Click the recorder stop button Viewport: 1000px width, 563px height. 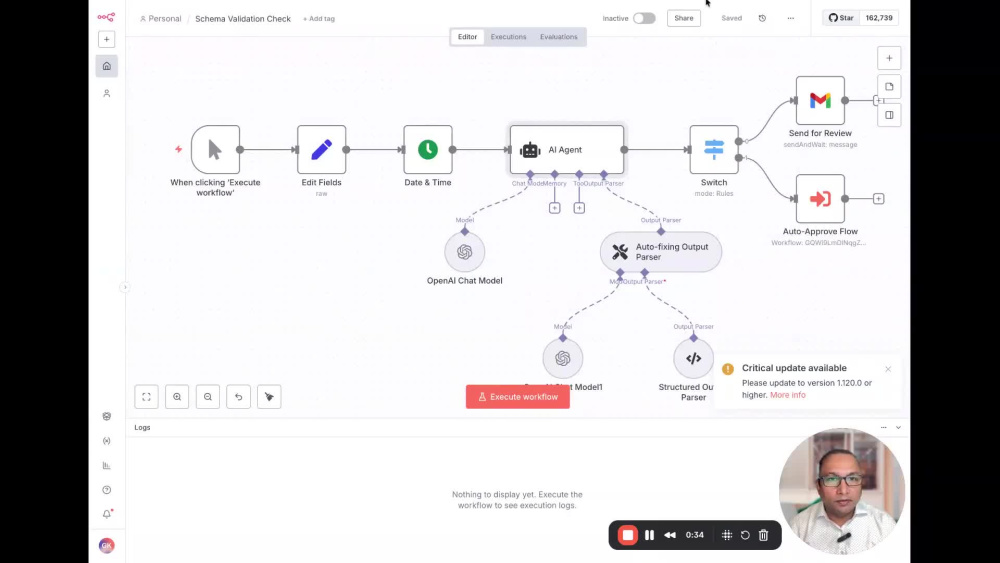pos(628,535)
